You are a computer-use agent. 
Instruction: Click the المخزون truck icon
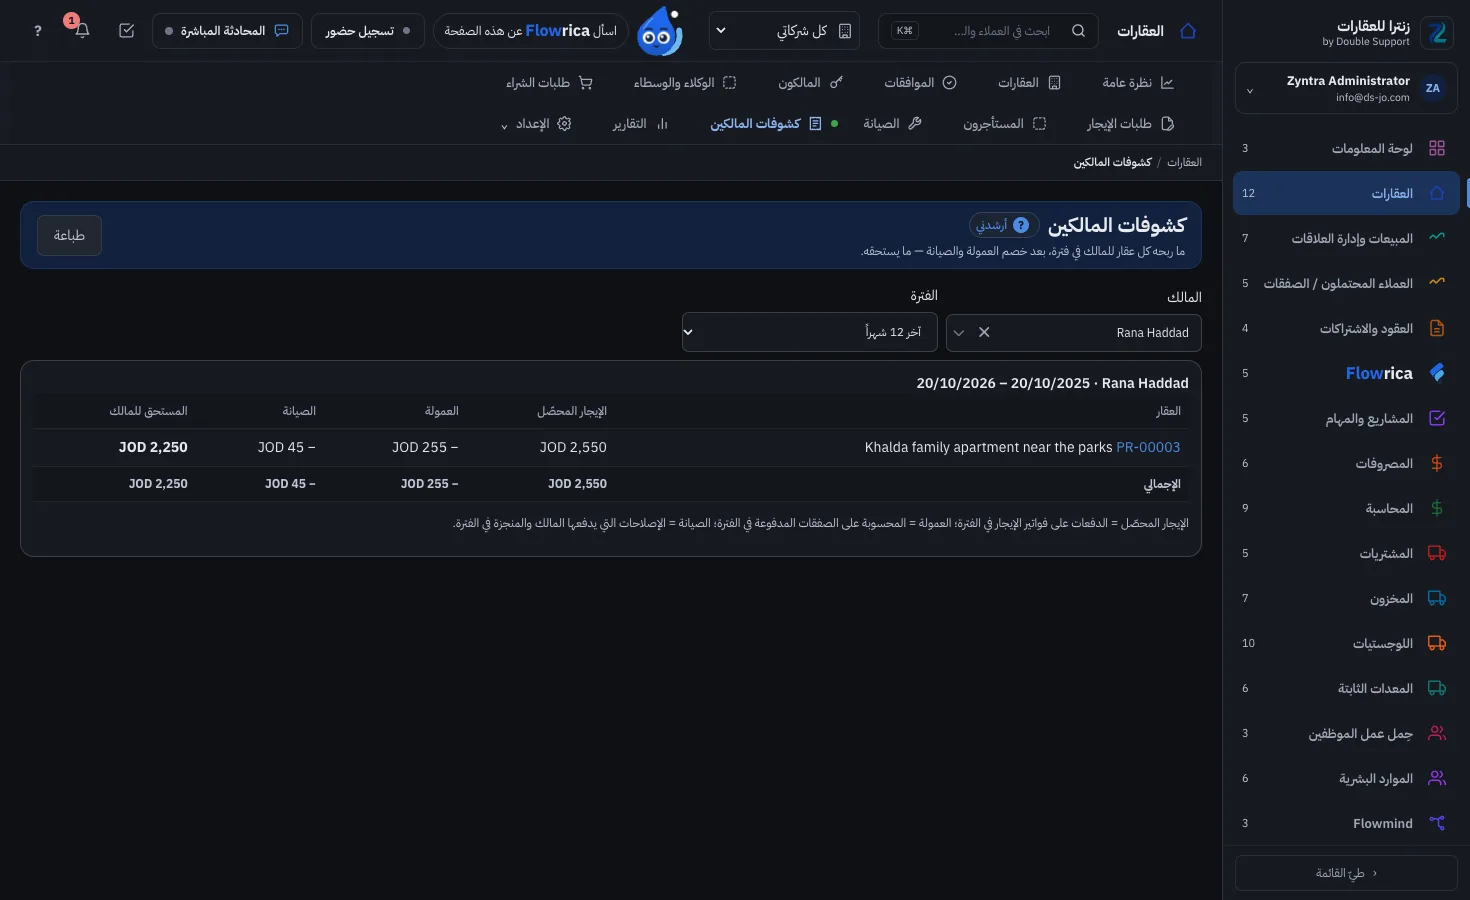(x=1437, y=598)
